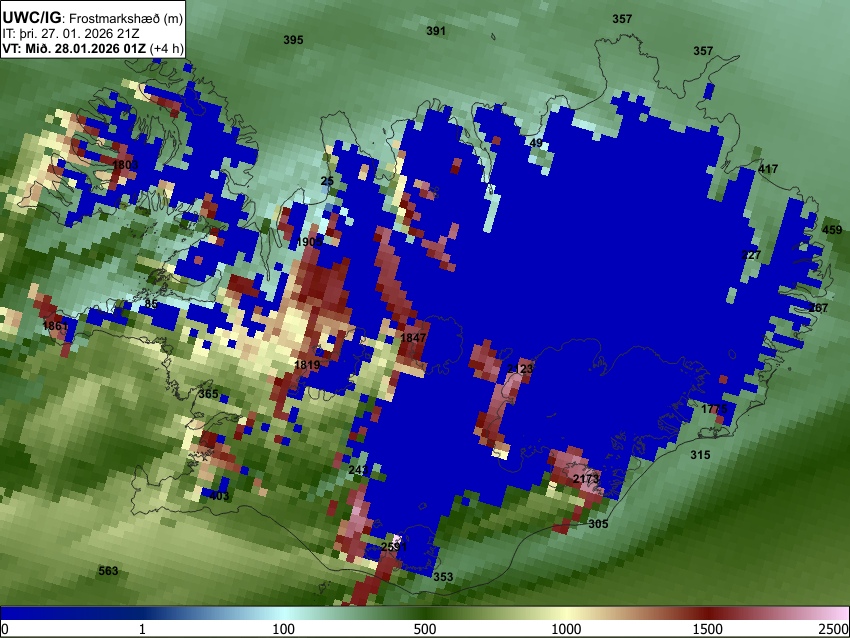Click the 1847 value label

pyautogui.click(x=413, y=338)
